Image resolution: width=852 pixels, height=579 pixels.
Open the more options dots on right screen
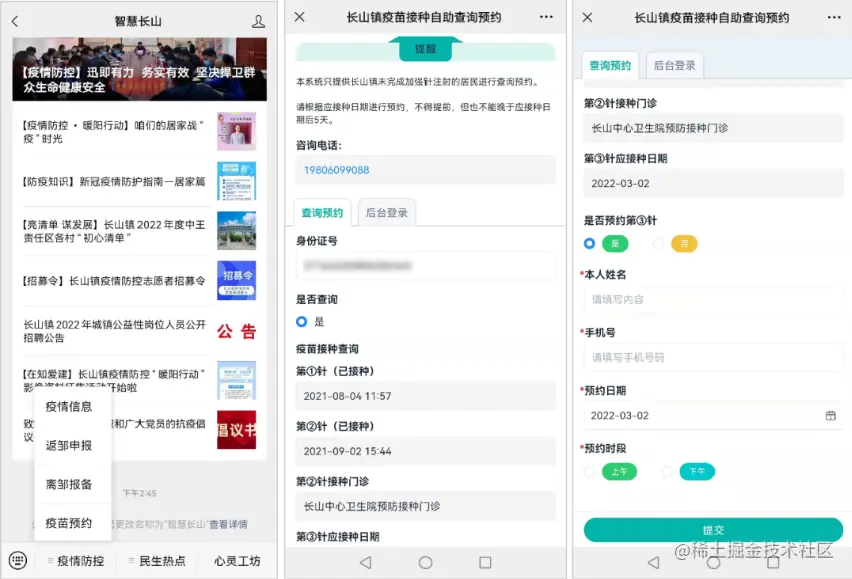tap(834, 17)
